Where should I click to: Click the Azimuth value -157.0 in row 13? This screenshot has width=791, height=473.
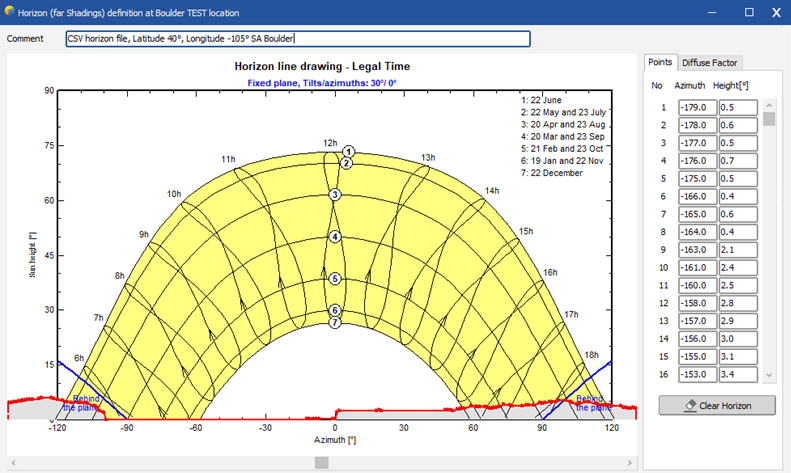point(696,321)
